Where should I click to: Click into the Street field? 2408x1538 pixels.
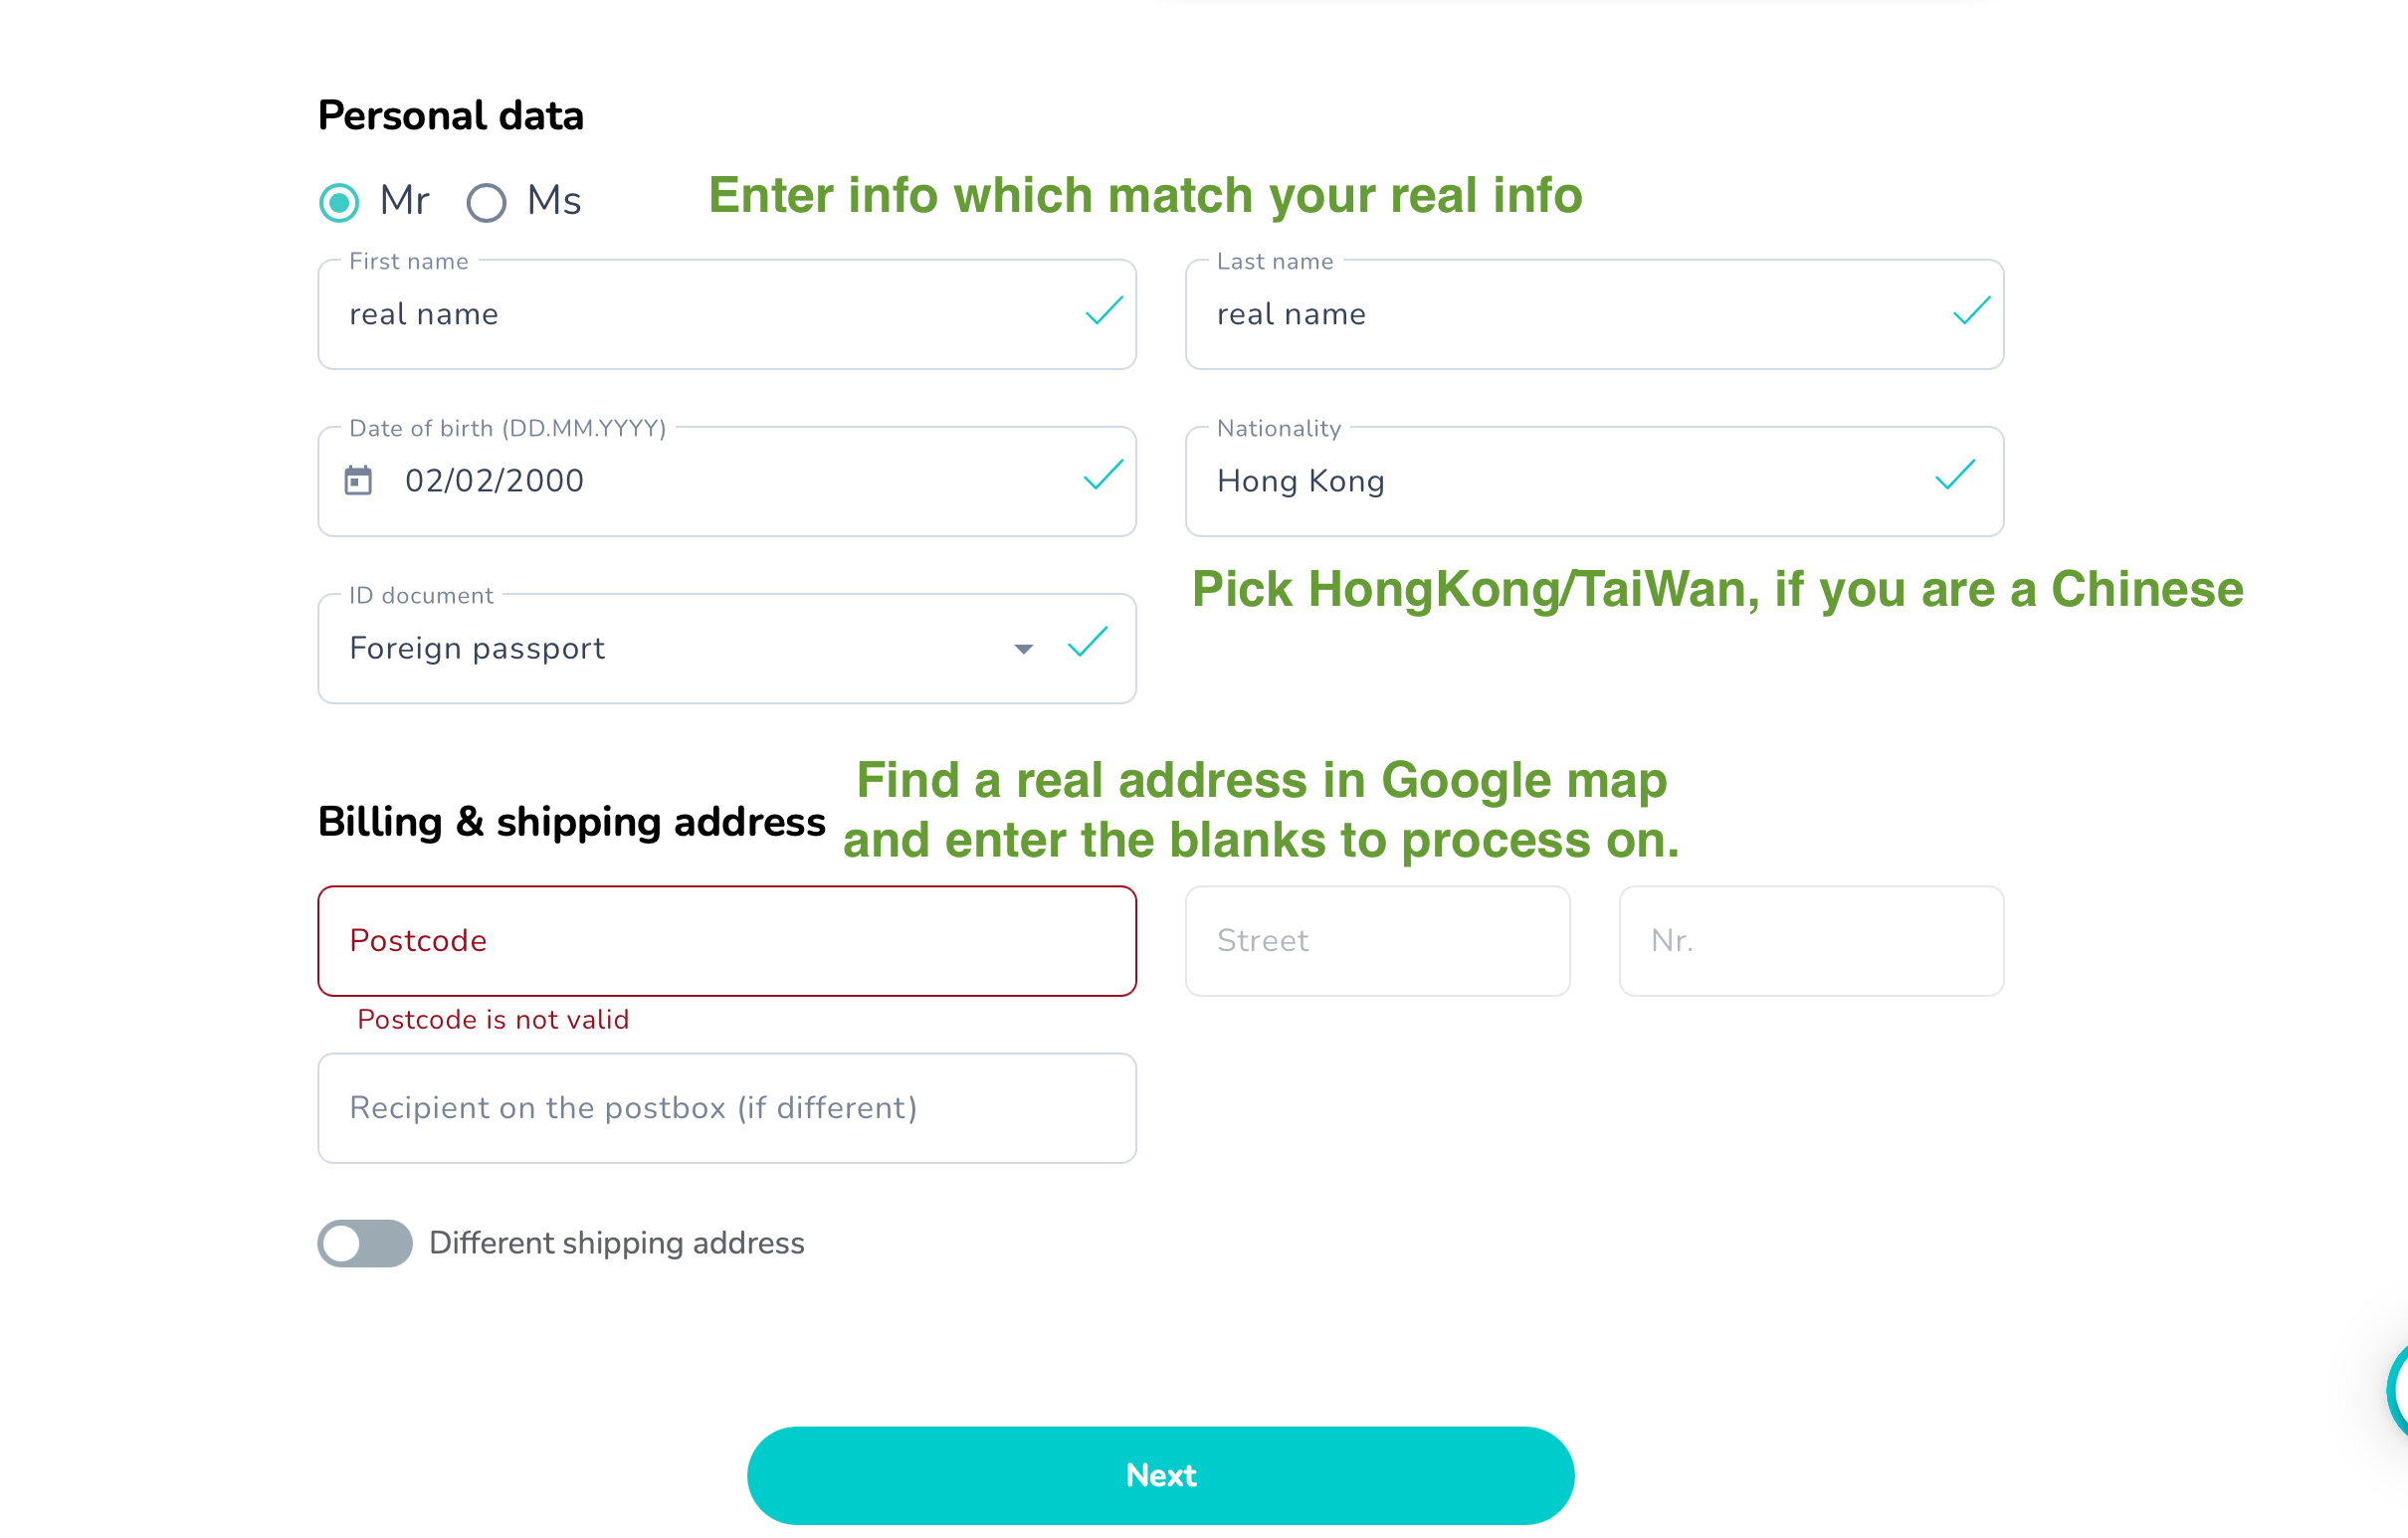tap(1377, 941)
